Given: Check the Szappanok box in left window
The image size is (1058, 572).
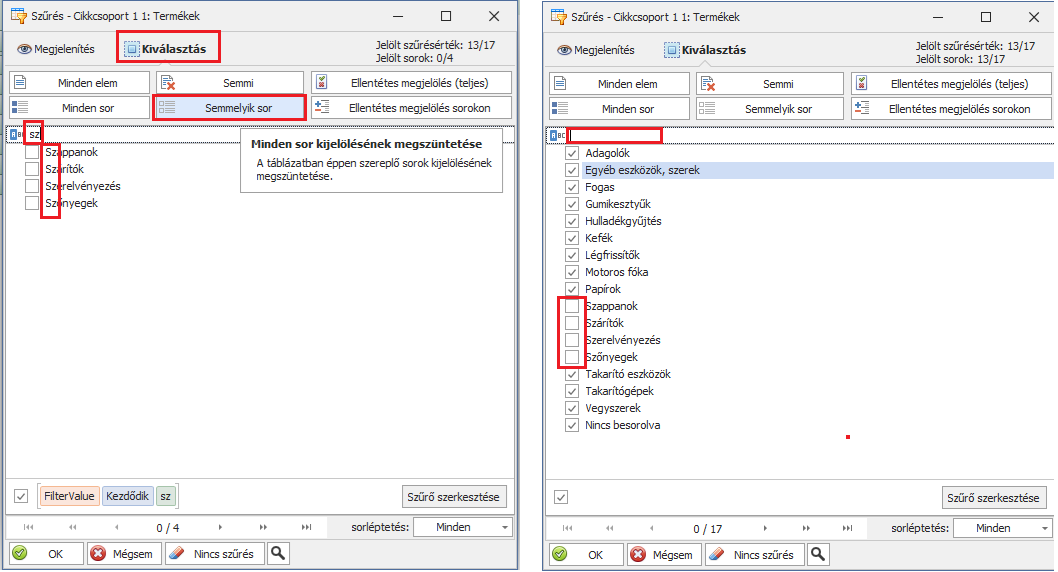Looking at the screenshot, I should (32, 152).
